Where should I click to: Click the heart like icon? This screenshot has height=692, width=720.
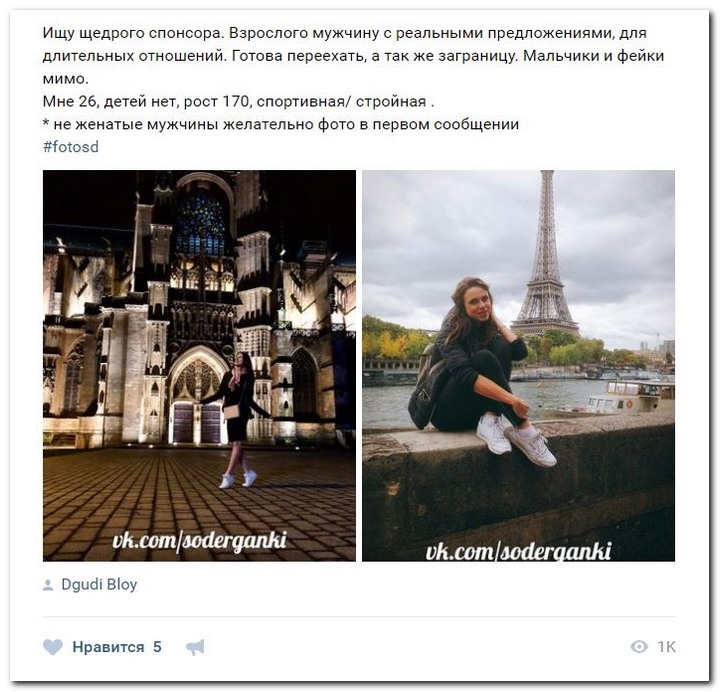53,647
